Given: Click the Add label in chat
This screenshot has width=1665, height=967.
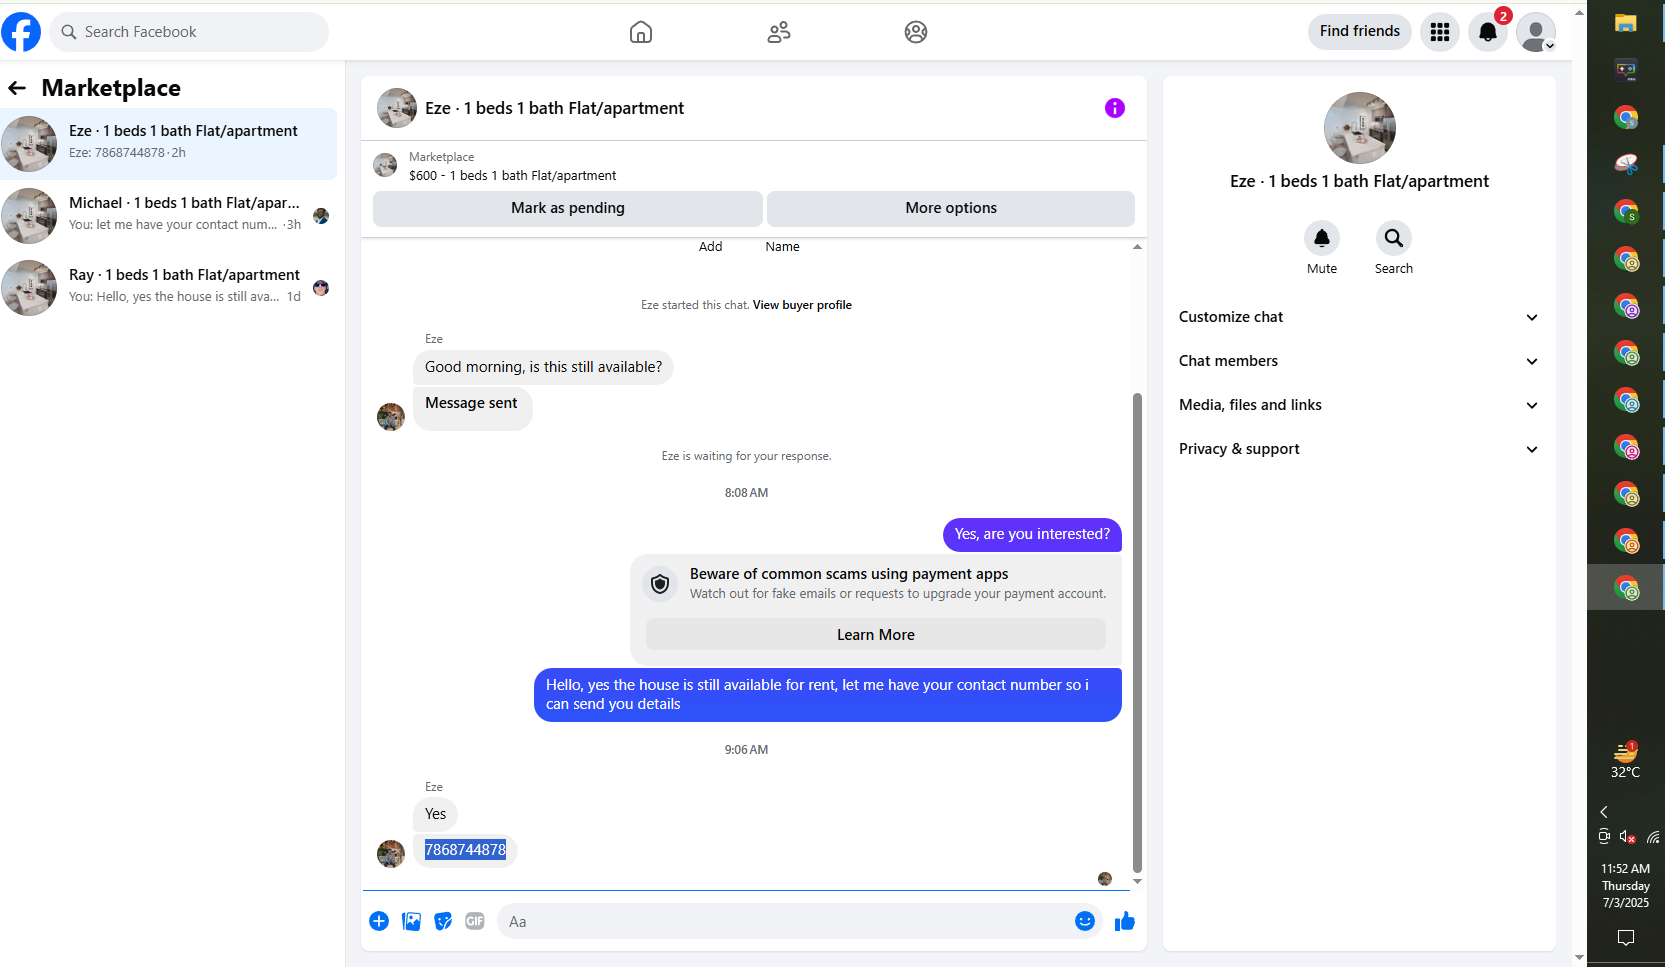Looking at the screenshot, I should [710, 247].
